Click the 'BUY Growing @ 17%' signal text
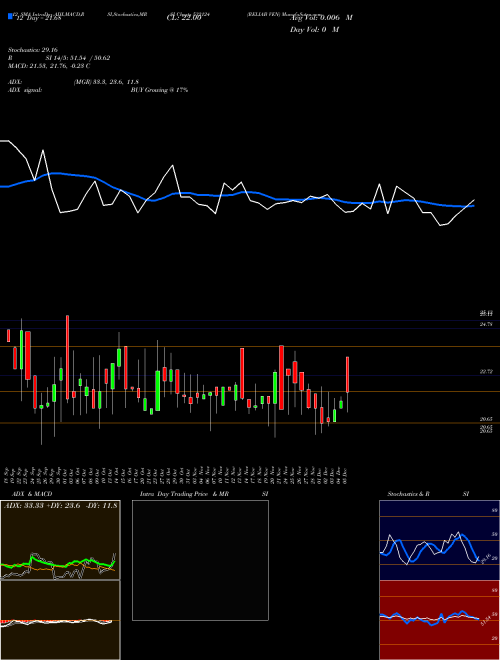500x660 pixels. pyautogui.click(x=159, y=90)
